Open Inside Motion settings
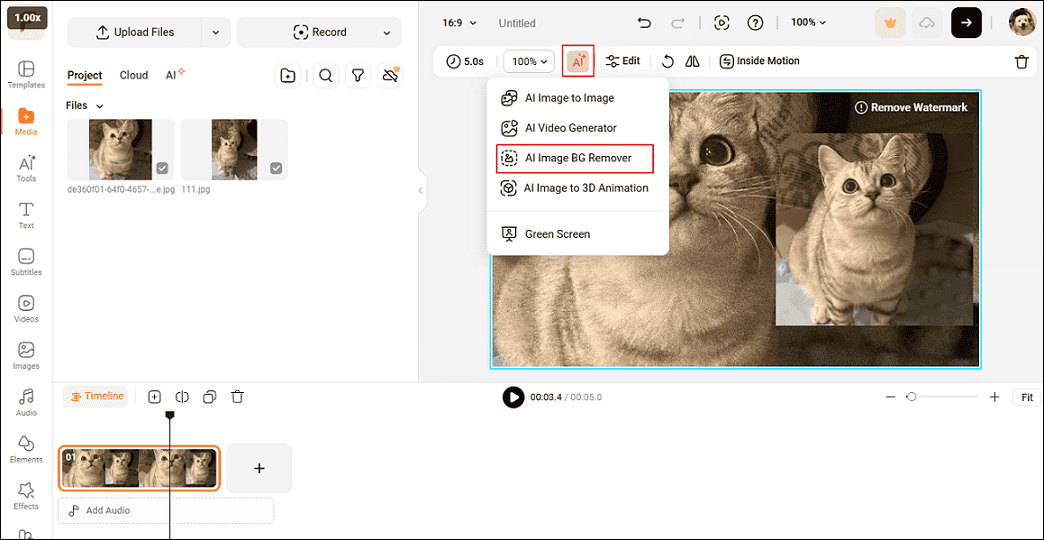The image size is (1044, 540). (760, 61)
